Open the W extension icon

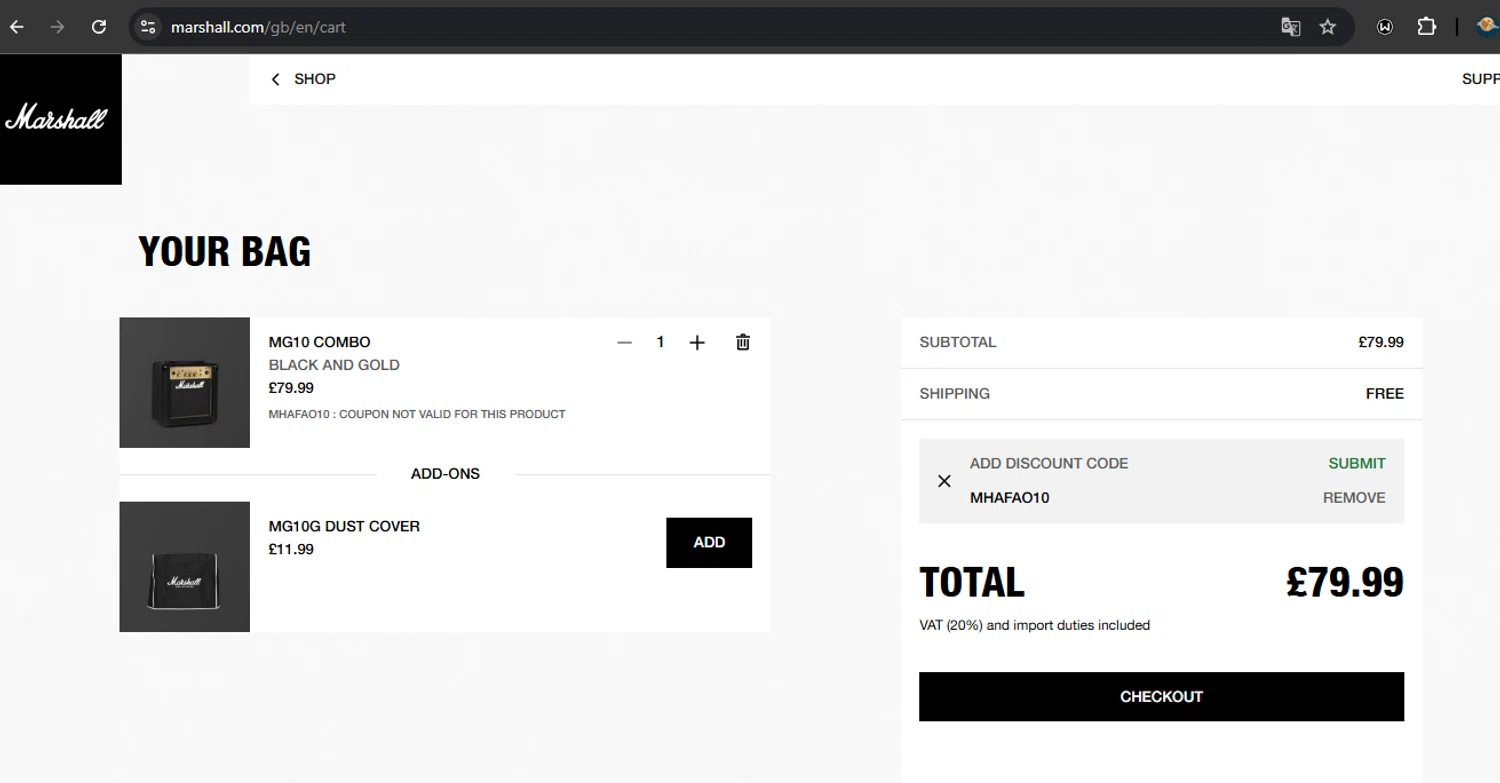[x=1385, y=27]
